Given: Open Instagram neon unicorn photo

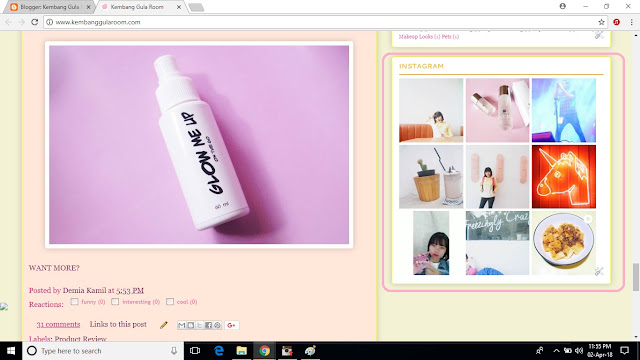Looking at the screenshot, I should point(564,177).
